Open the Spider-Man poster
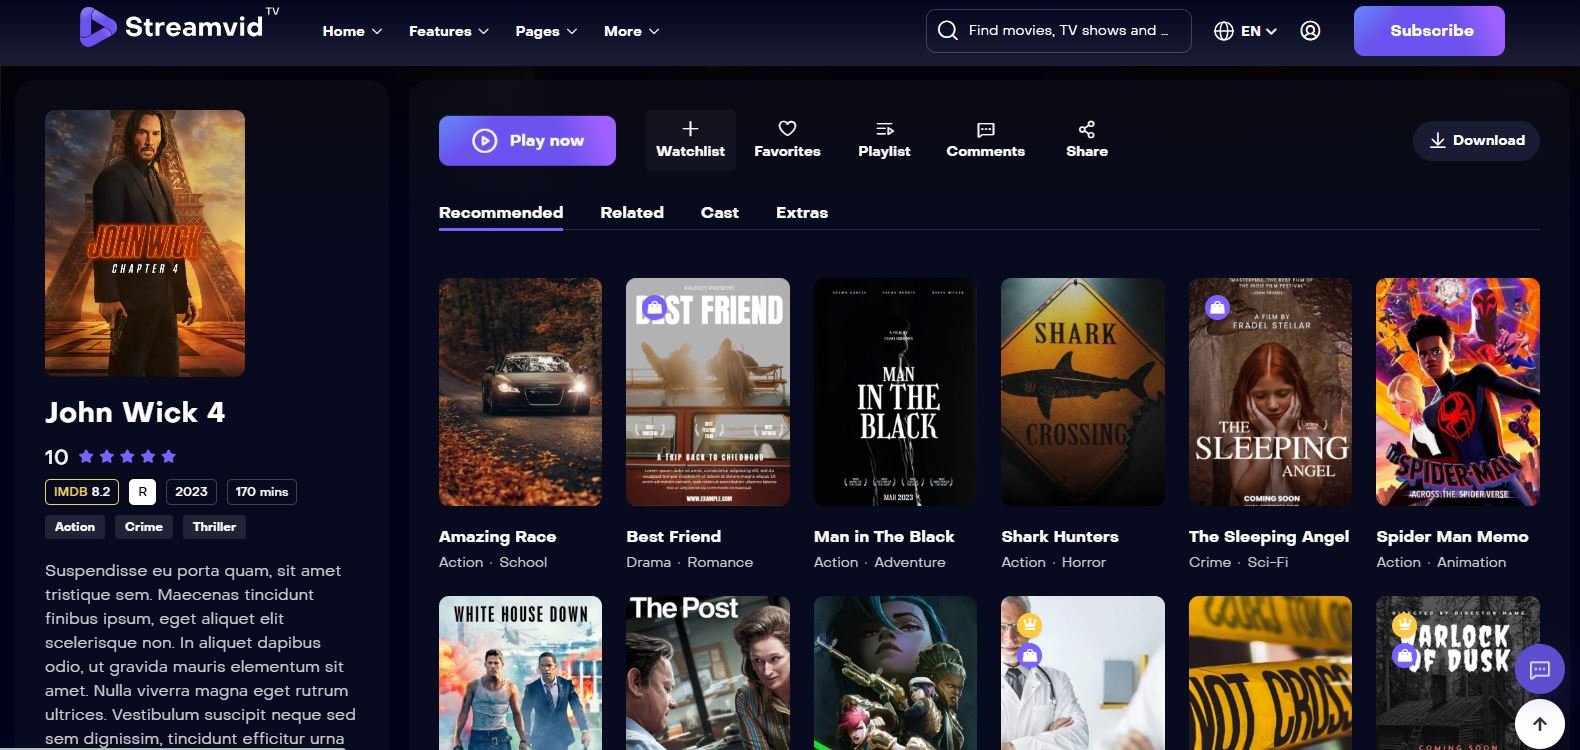The width and height of the screenshot is (1580, 750). tap(1458, 392)
